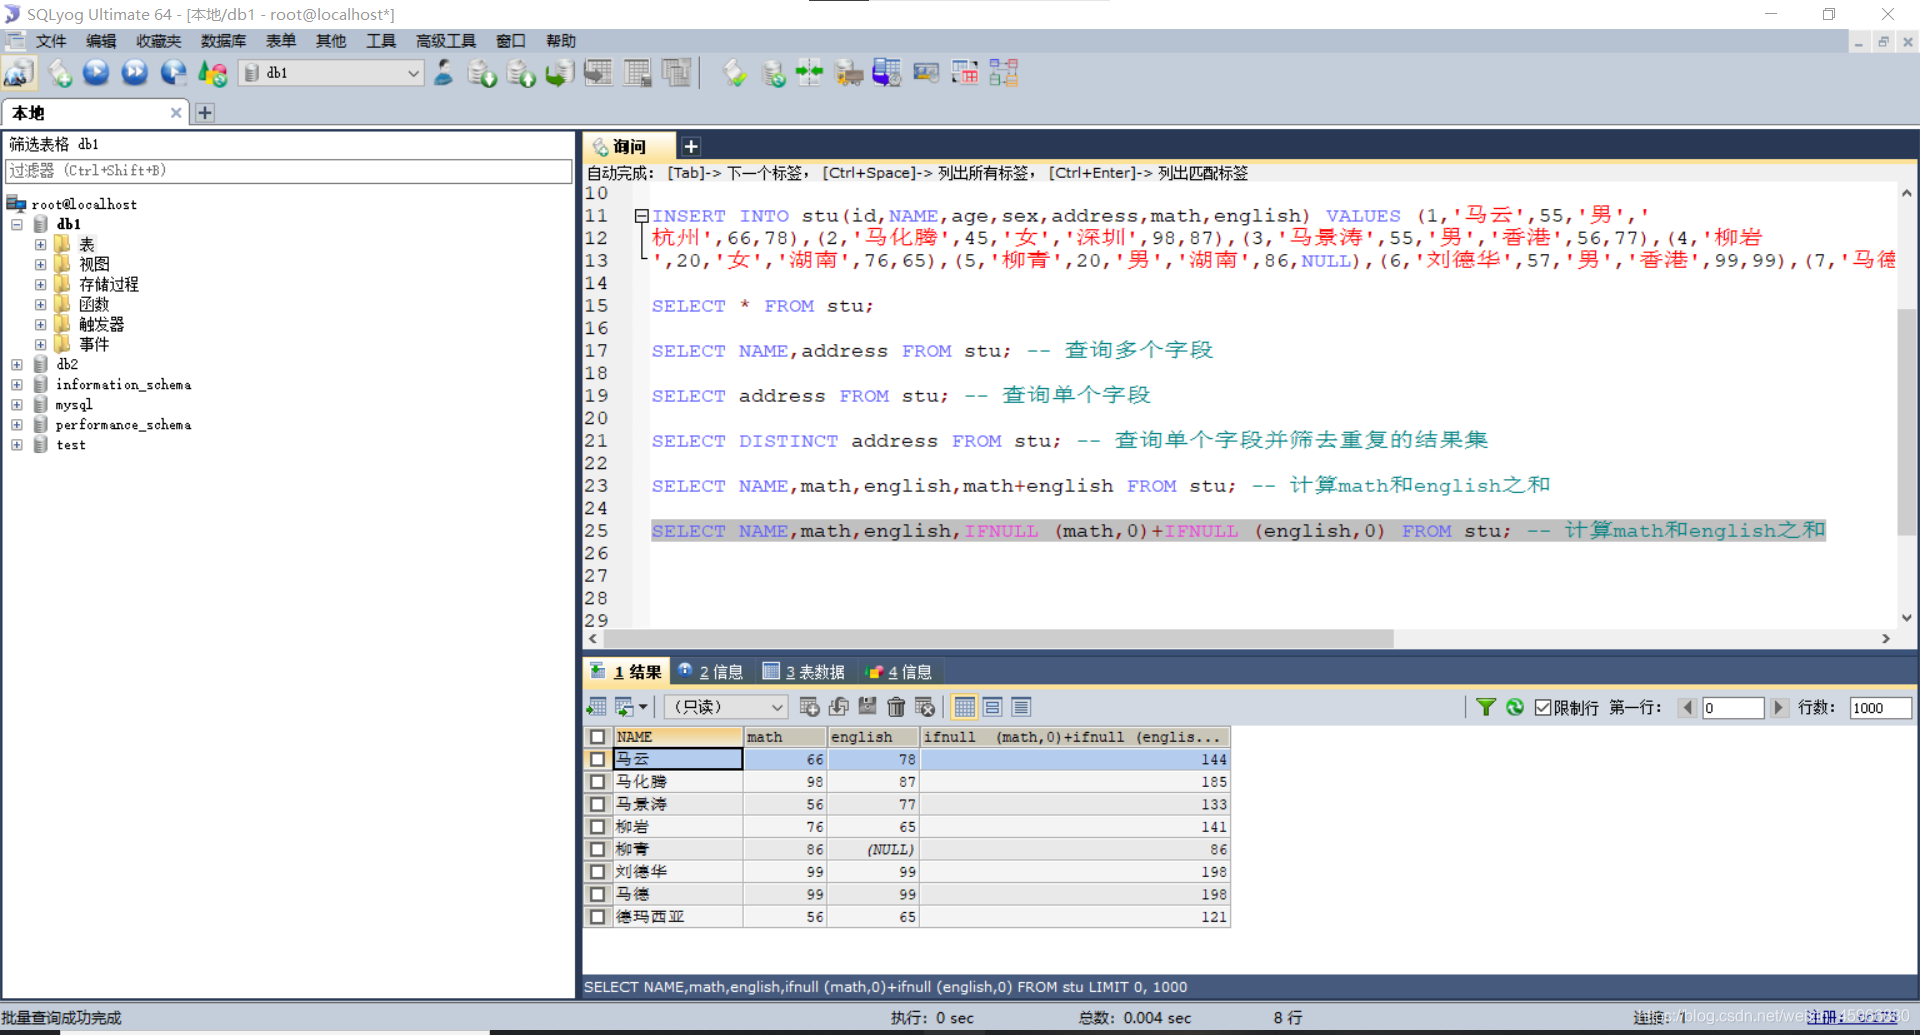The height and width of the screenshot is (1035, 1920).
Task: Click the Schema Synchronization green arrows icon
Action: 809,73
